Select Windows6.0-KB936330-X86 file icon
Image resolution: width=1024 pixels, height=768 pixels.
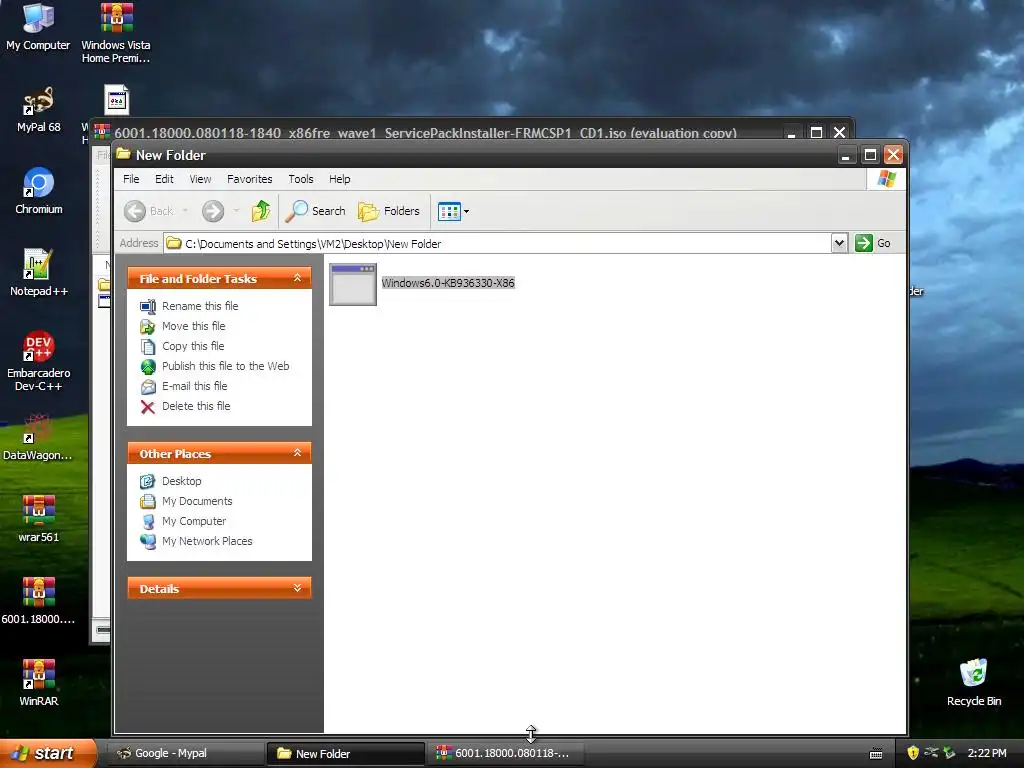(353, 284)
